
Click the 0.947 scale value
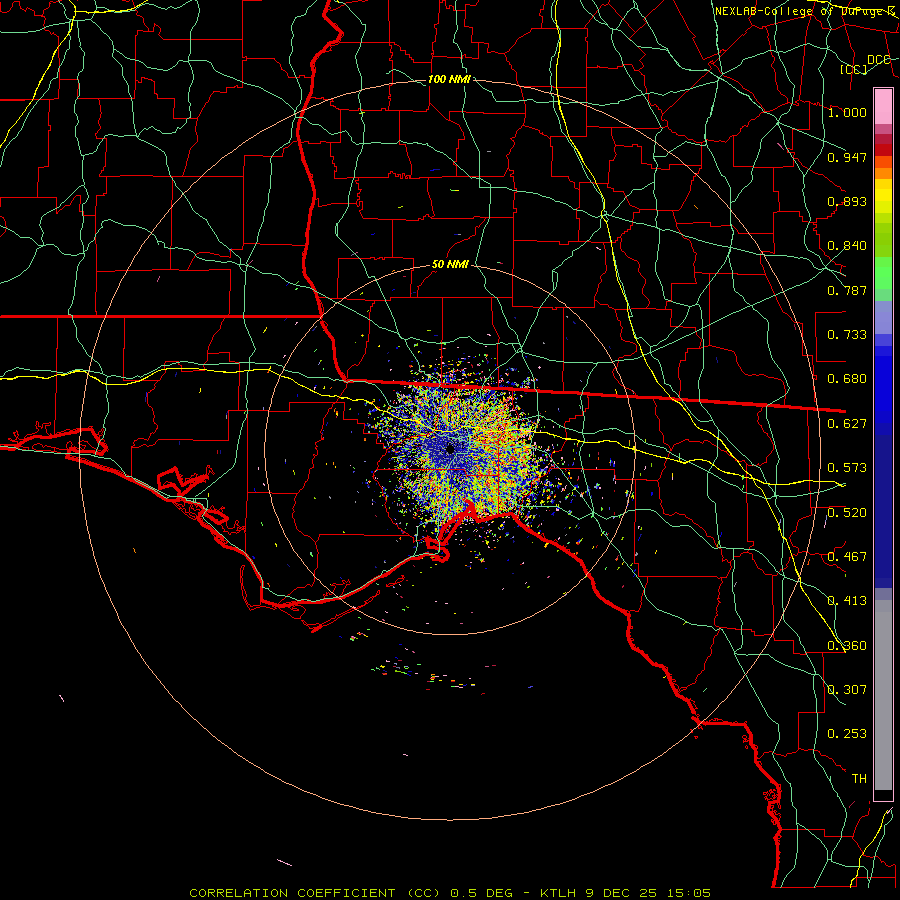pyautogui.click(x=847, y=157)
